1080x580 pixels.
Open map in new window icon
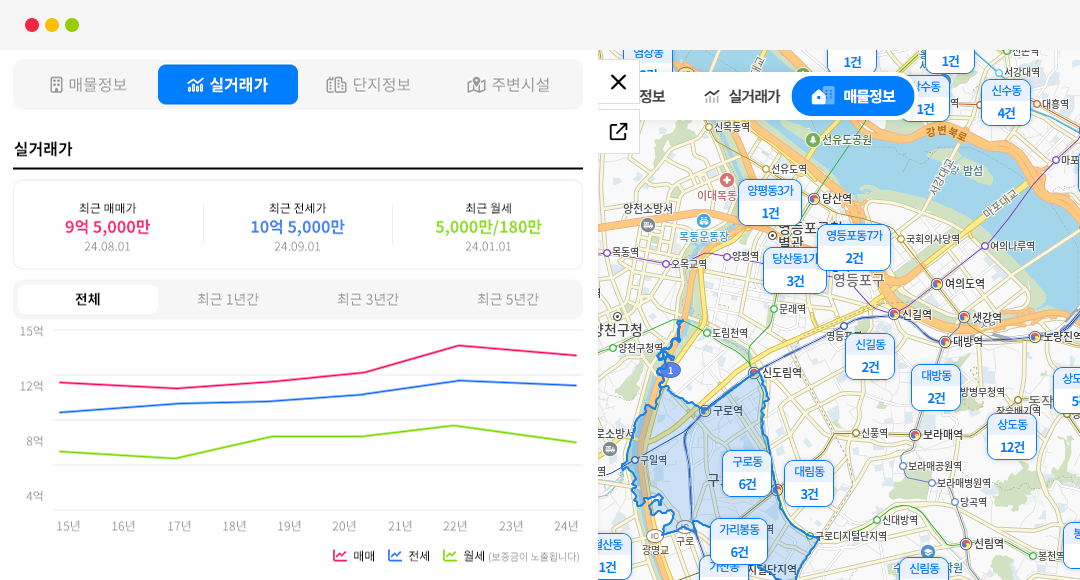click(x=618, y=131)
